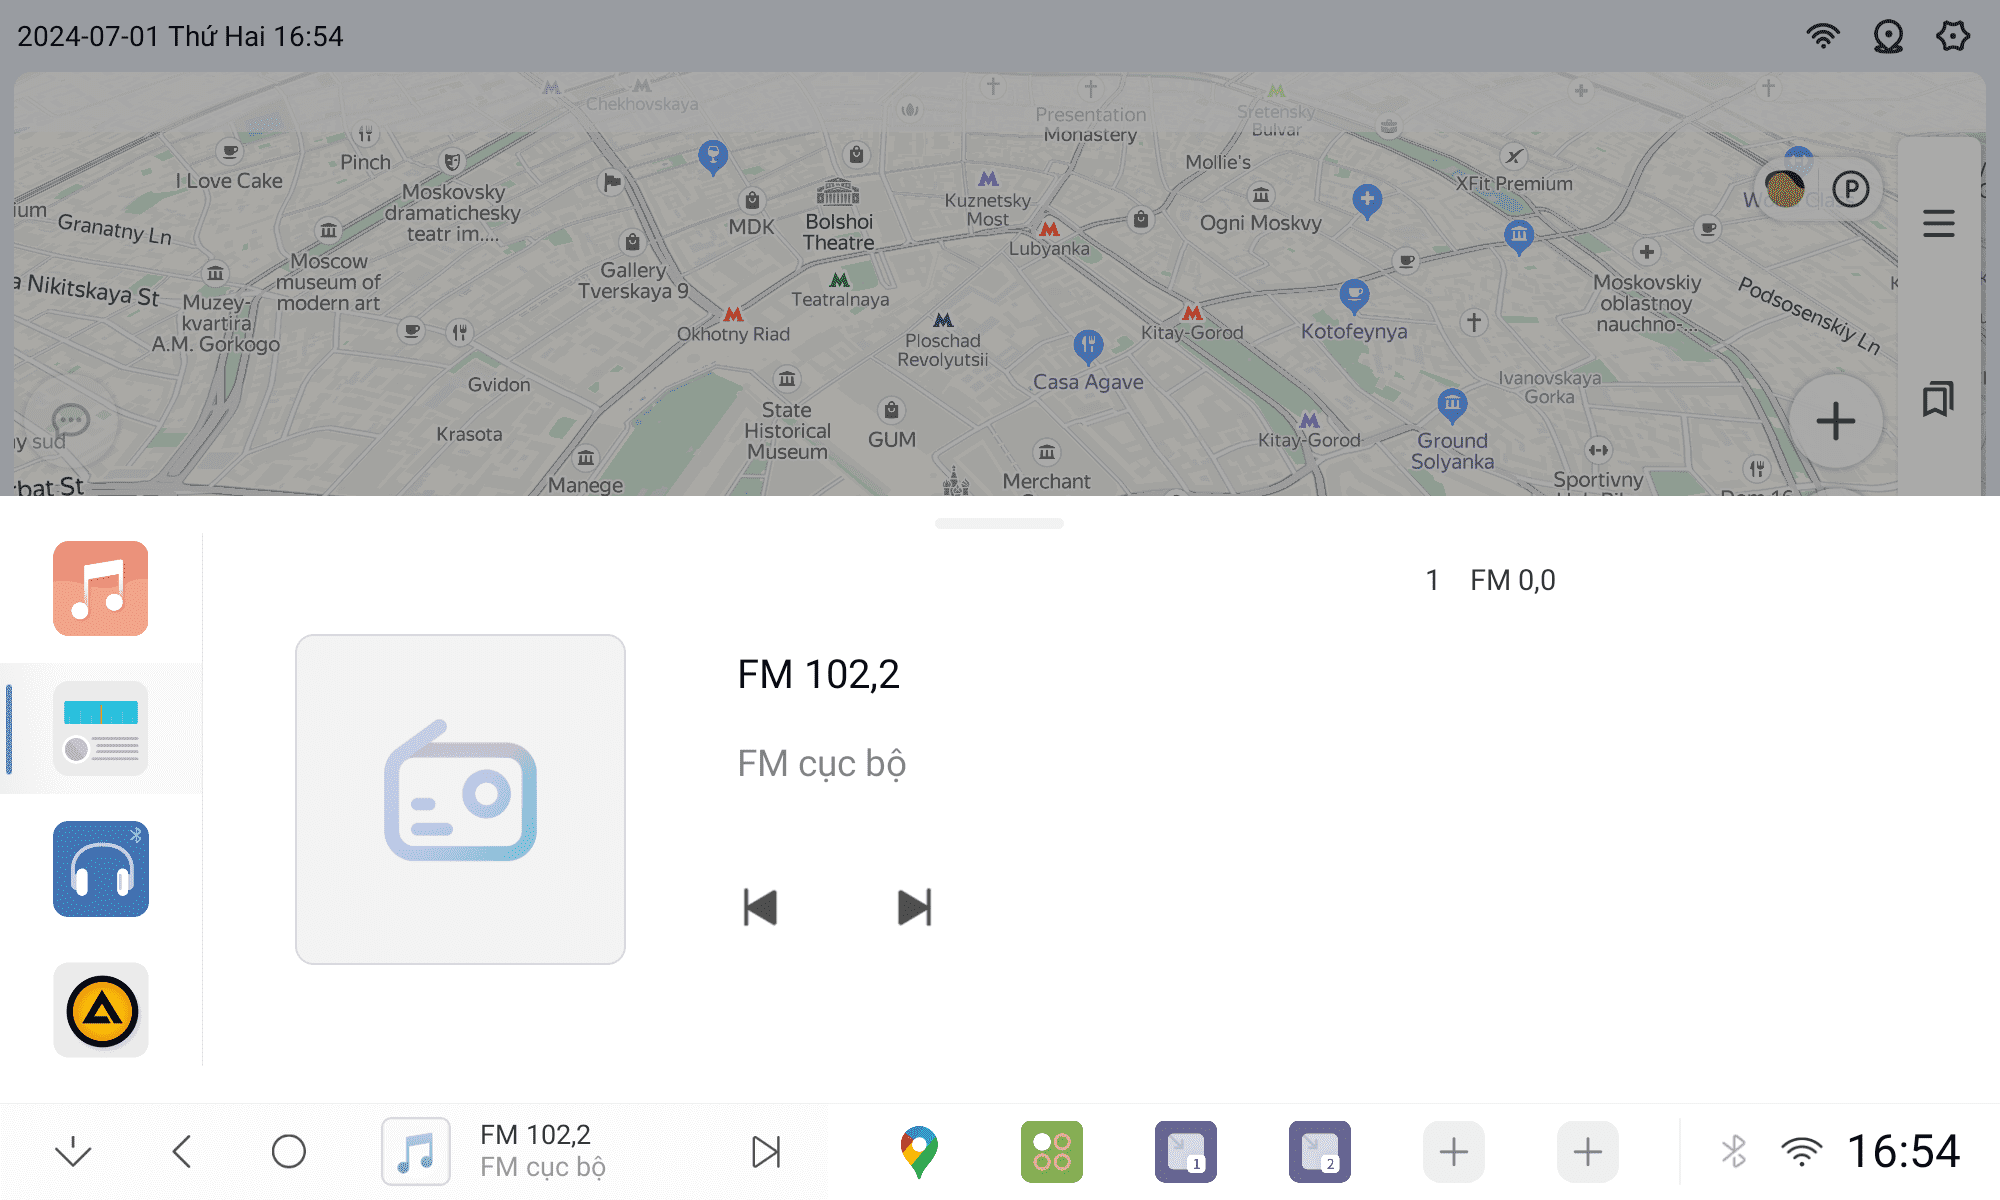
Task: Select the Radio app icon in sidebar
Action: click(100, 728)
